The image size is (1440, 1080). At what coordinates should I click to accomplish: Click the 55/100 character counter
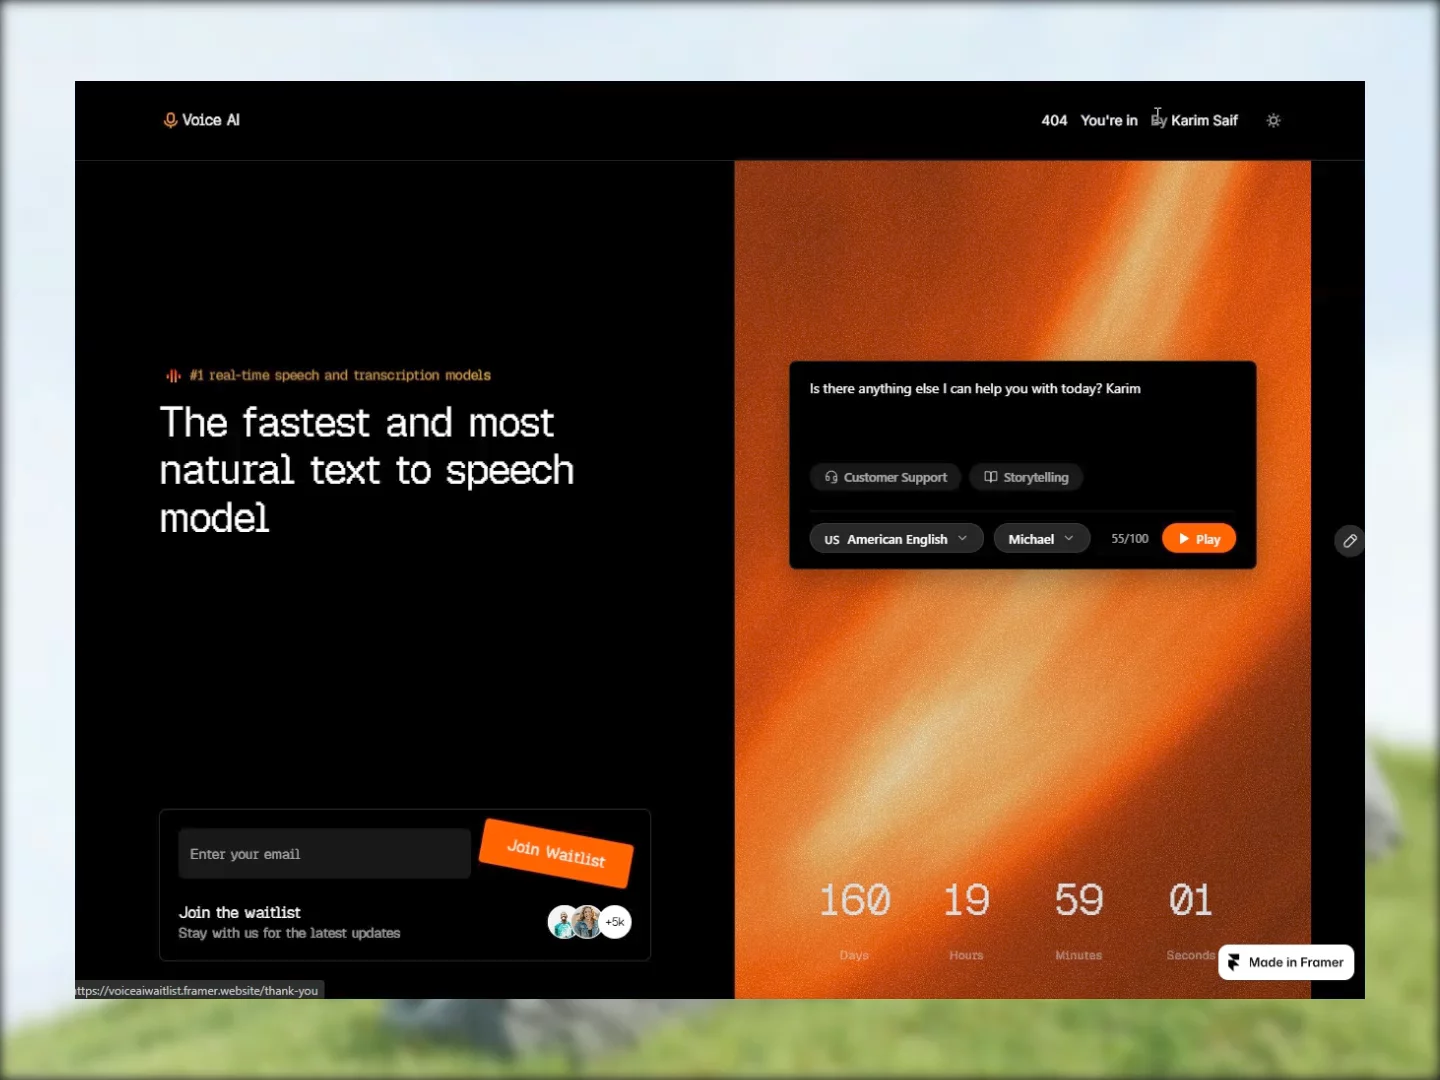click(1130, 539)
